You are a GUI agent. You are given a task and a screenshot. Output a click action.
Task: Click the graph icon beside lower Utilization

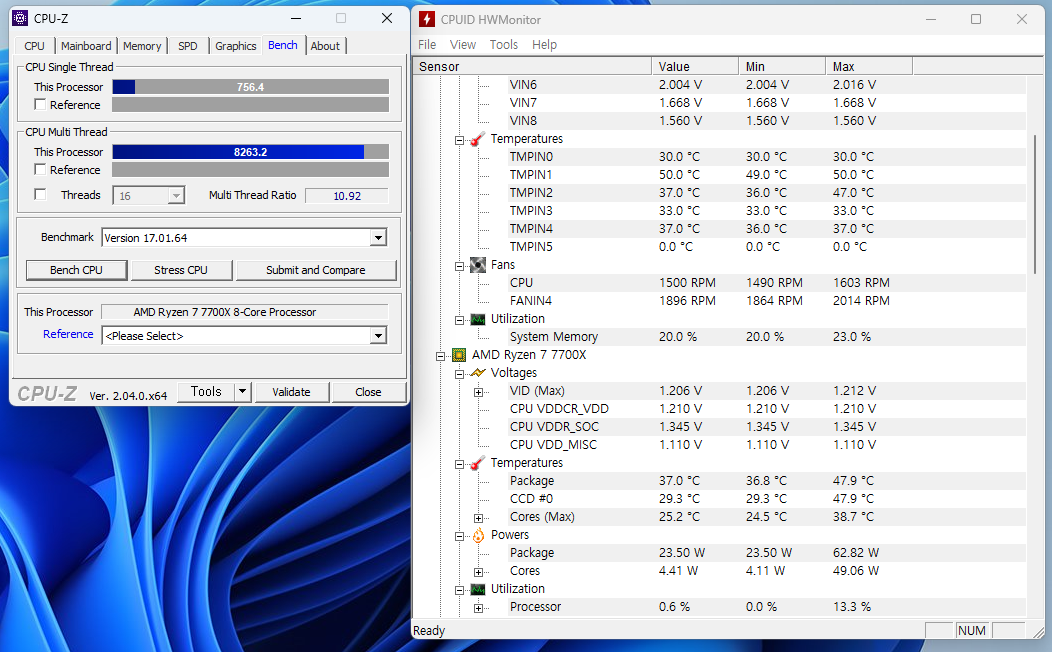pos(478,589)
